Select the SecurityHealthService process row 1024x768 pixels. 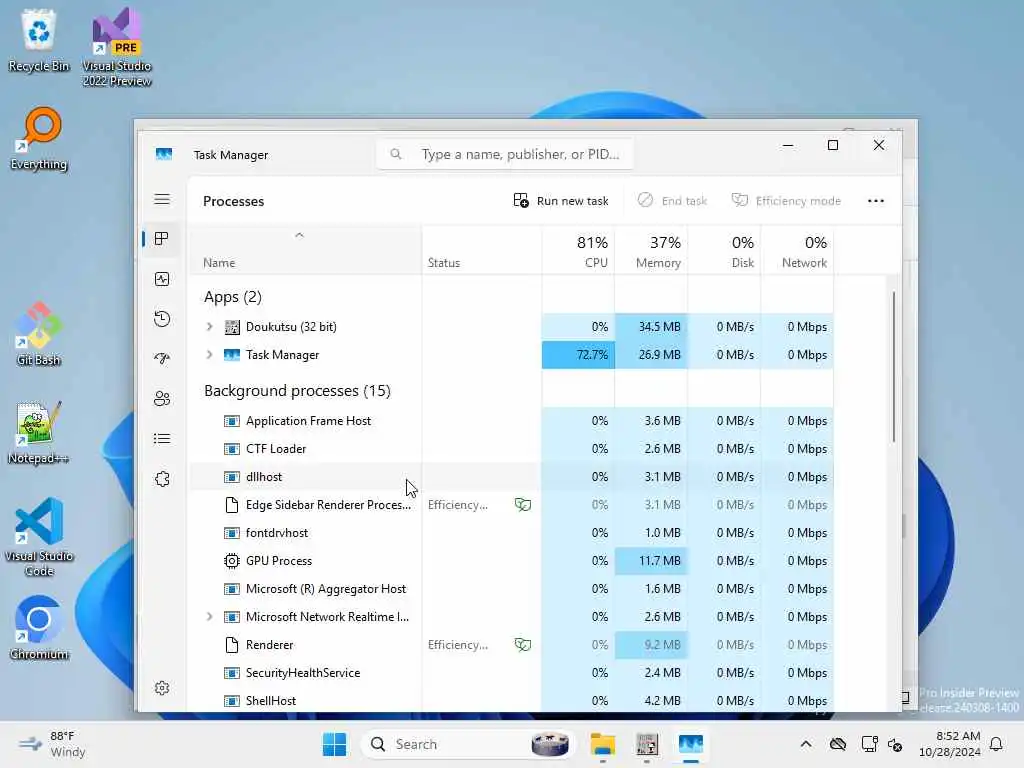point(511,673)
